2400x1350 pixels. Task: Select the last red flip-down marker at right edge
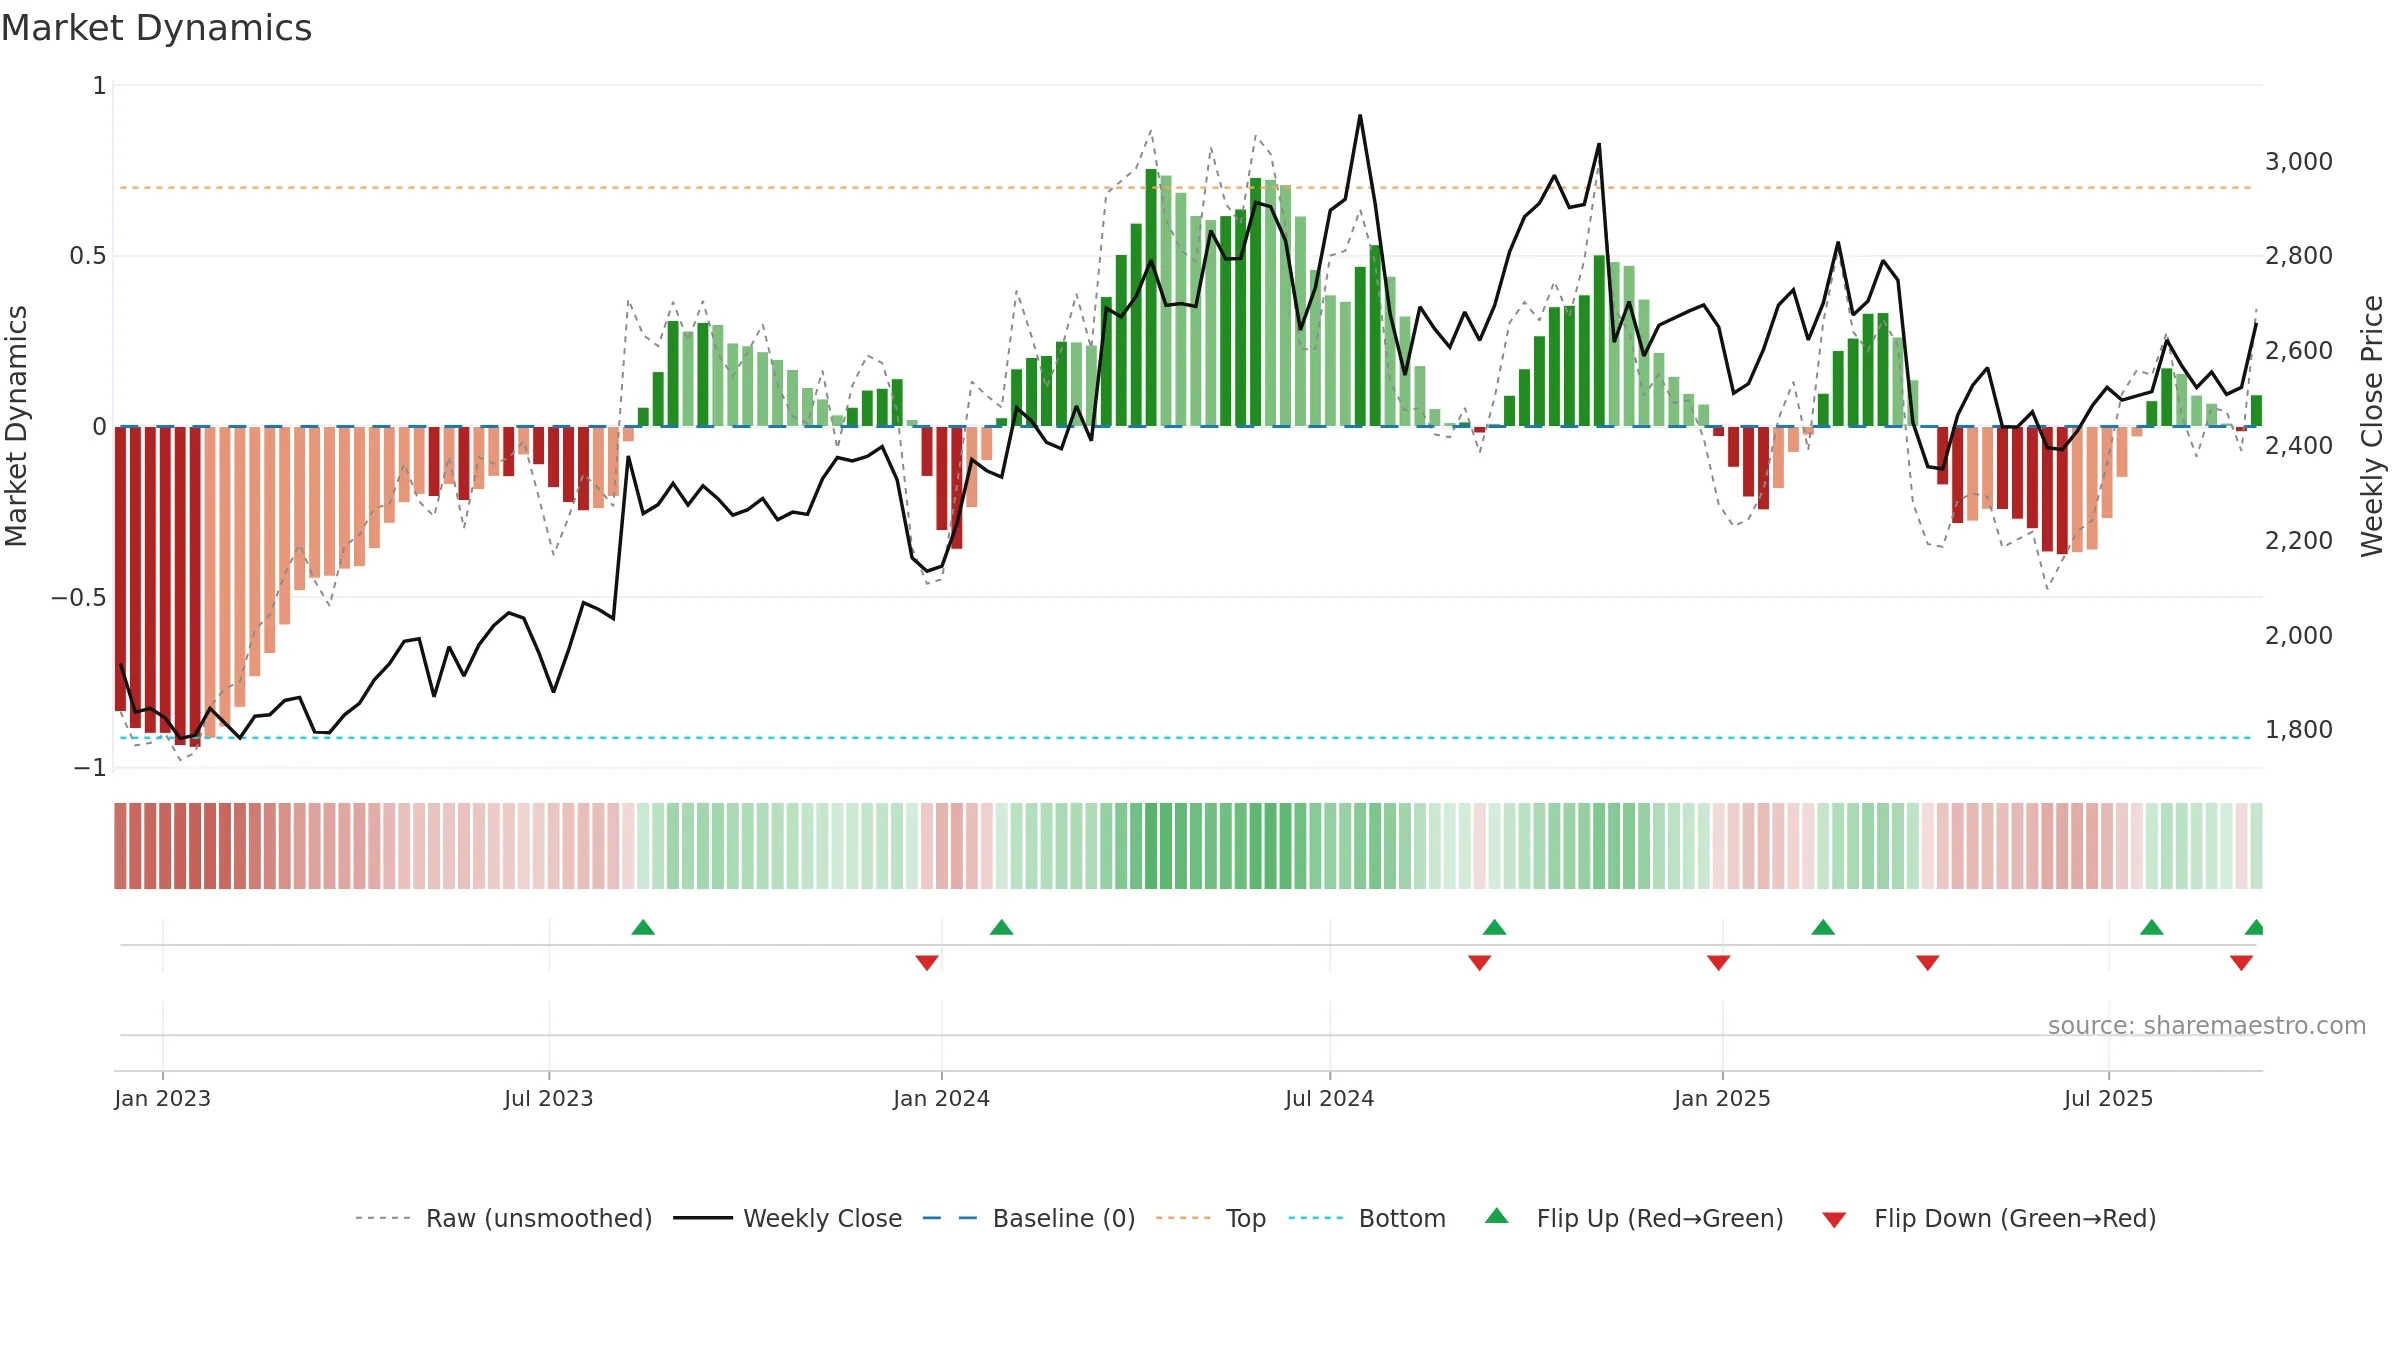[x=2241, y=962]
